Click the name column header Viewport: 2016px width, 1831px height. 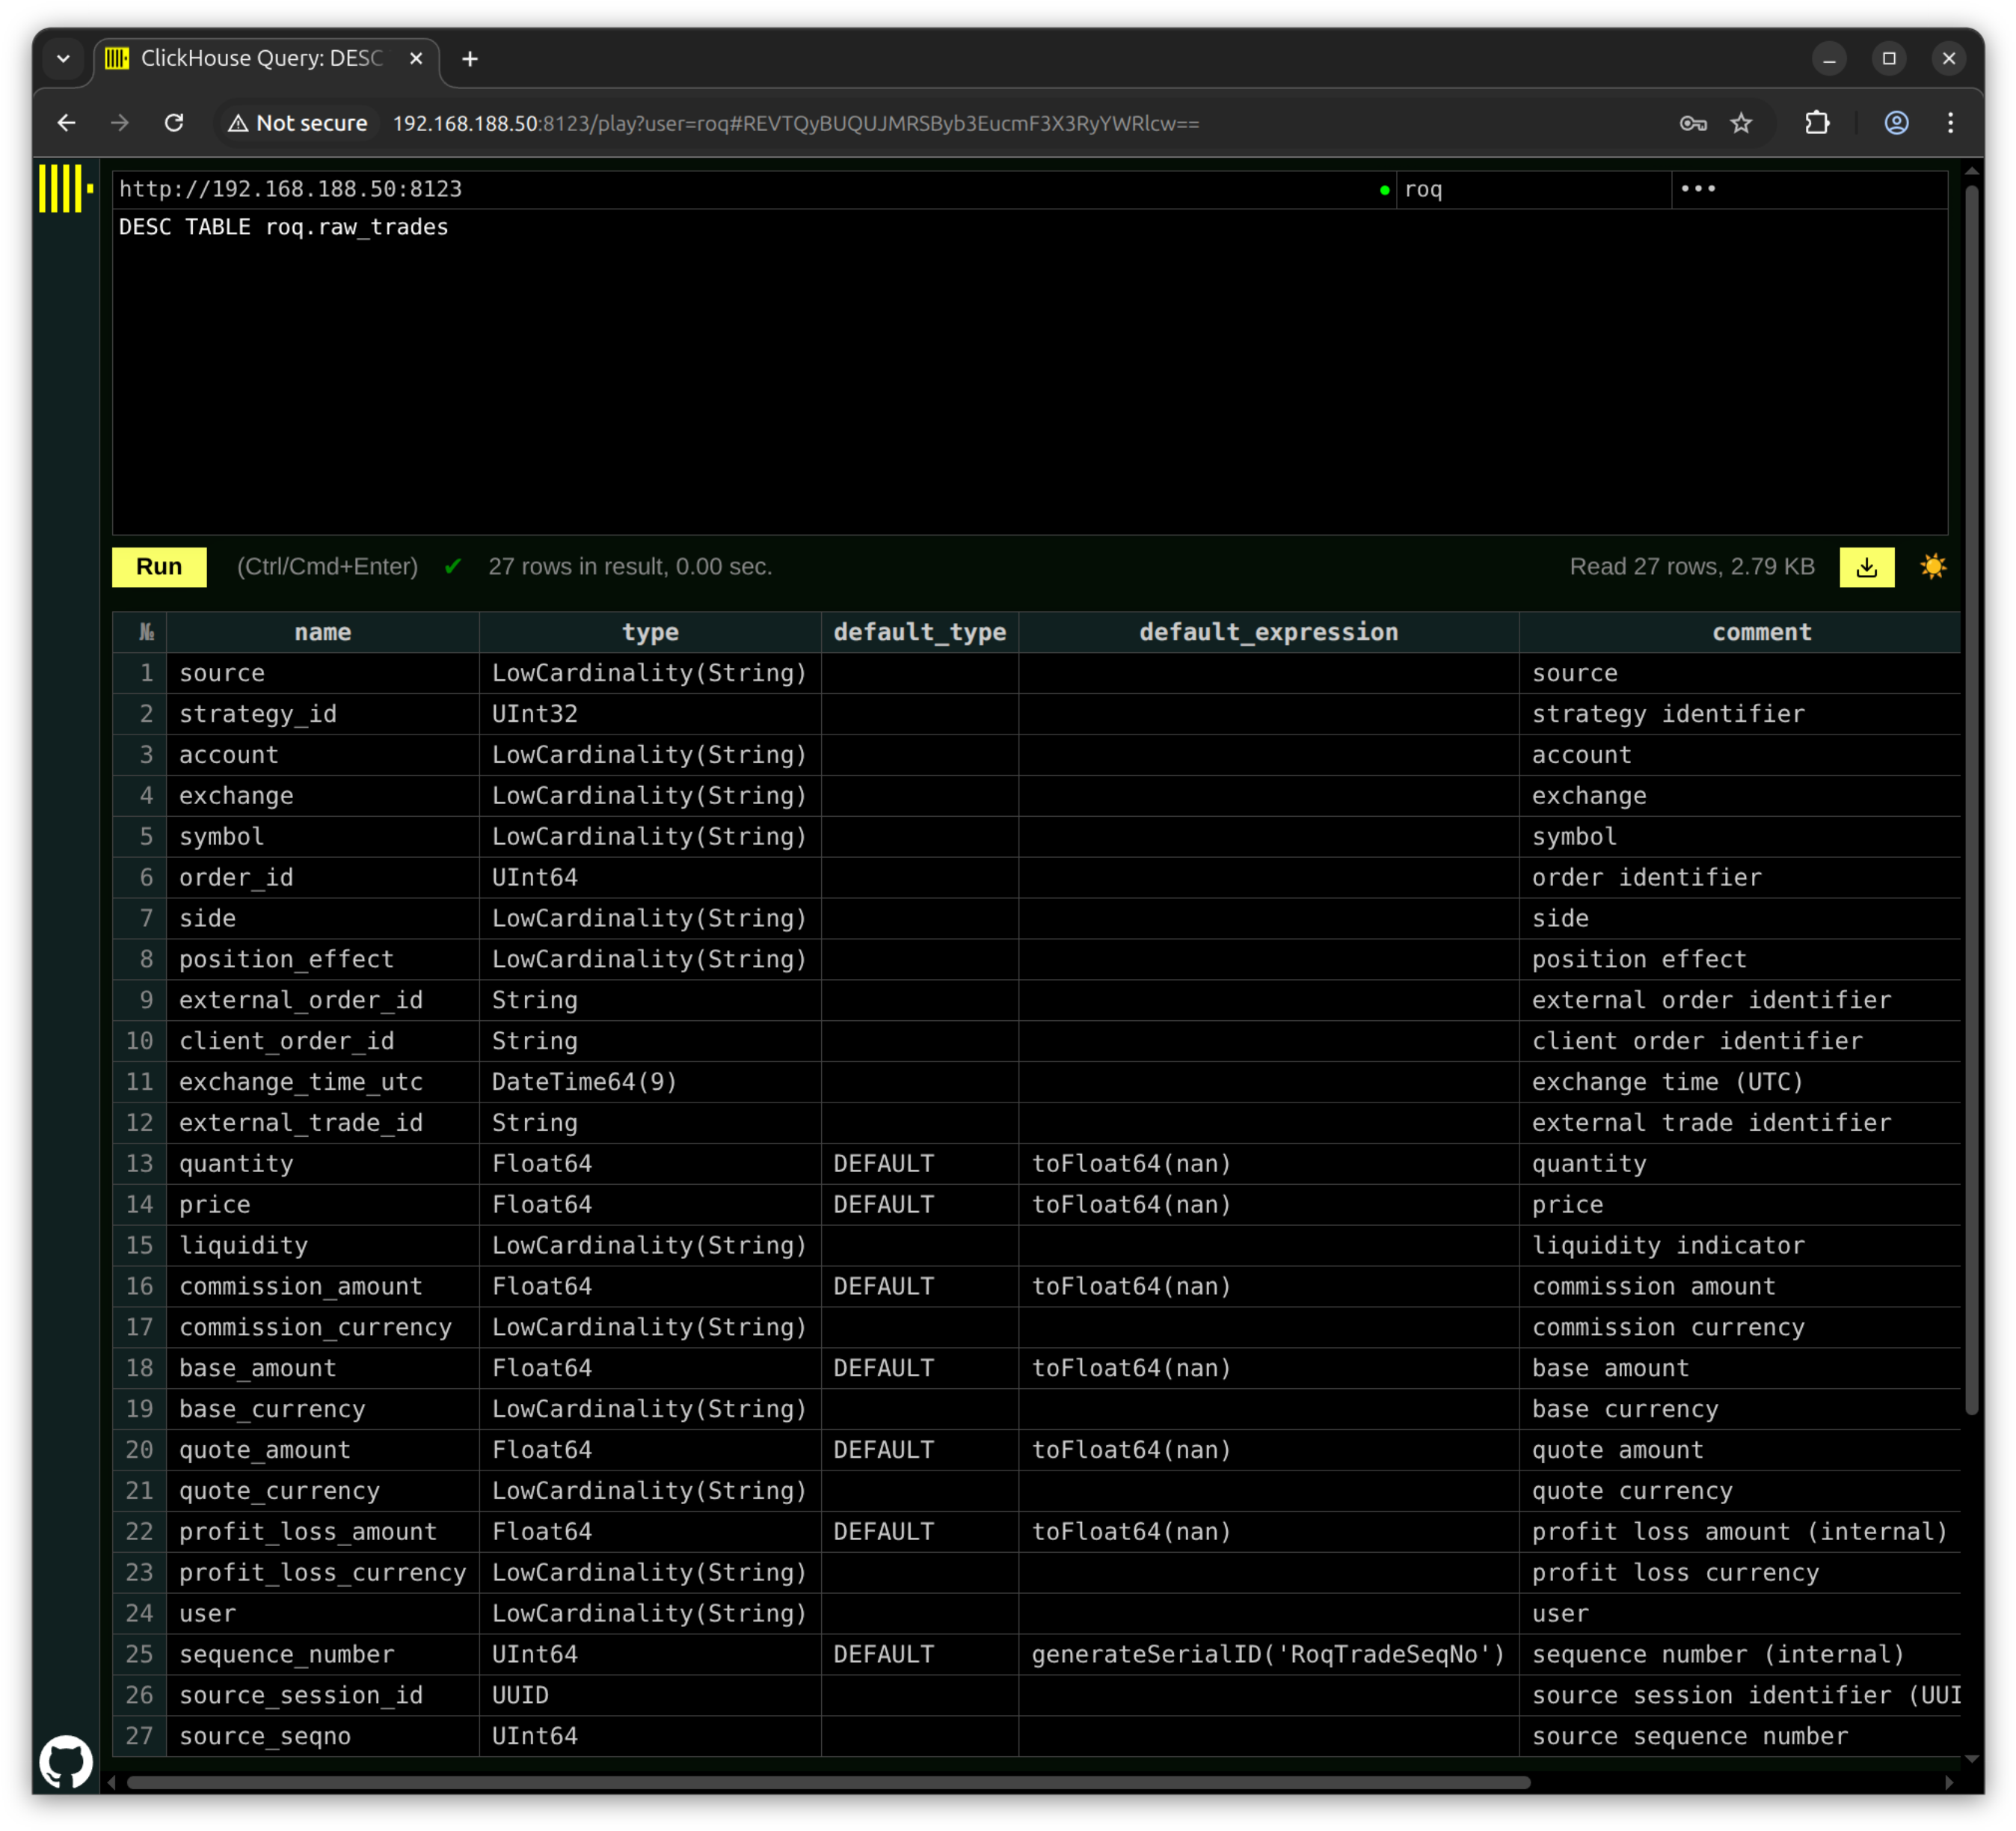click(323, 632)
